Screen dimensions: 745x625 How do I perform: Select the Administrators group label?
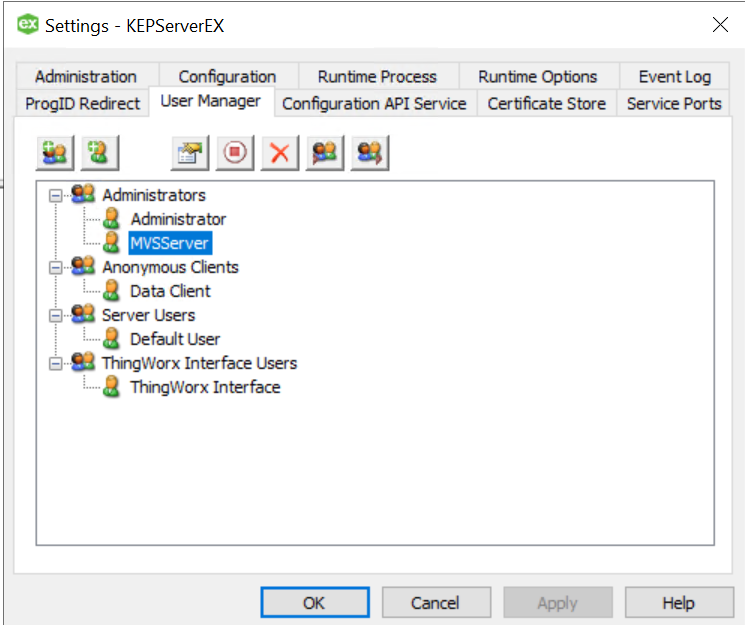tap(154, 195)
